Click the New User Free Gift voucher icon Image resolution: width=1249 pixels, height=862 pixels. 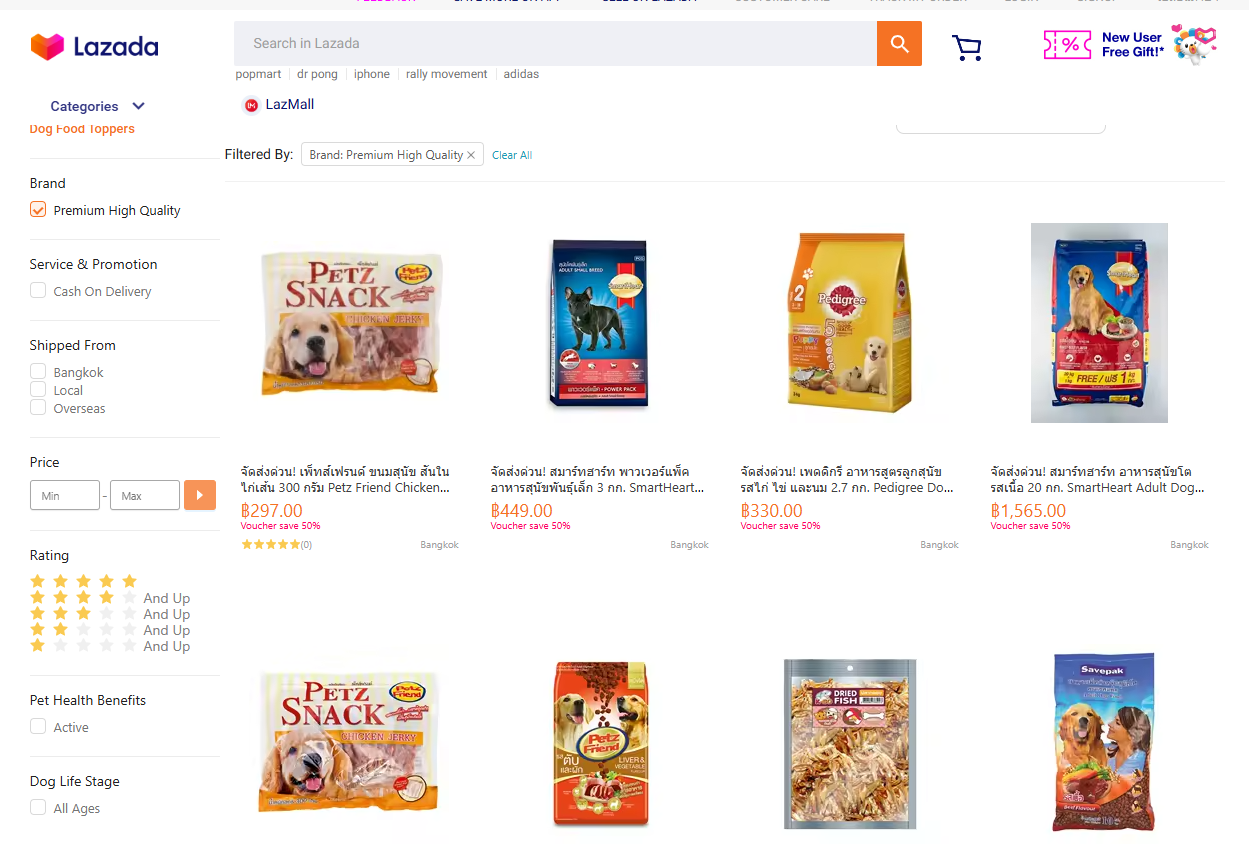[1067, 44]
